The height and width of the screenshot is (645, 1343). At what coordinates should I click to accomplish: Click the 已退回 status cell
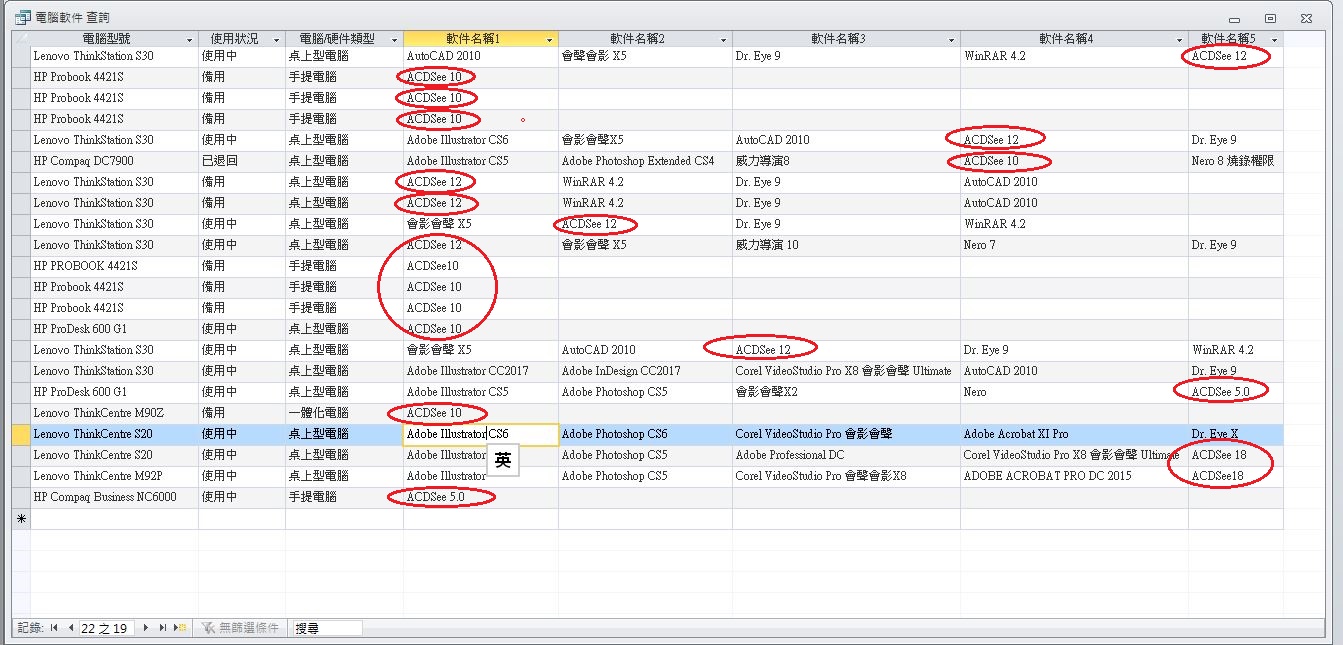242,161
